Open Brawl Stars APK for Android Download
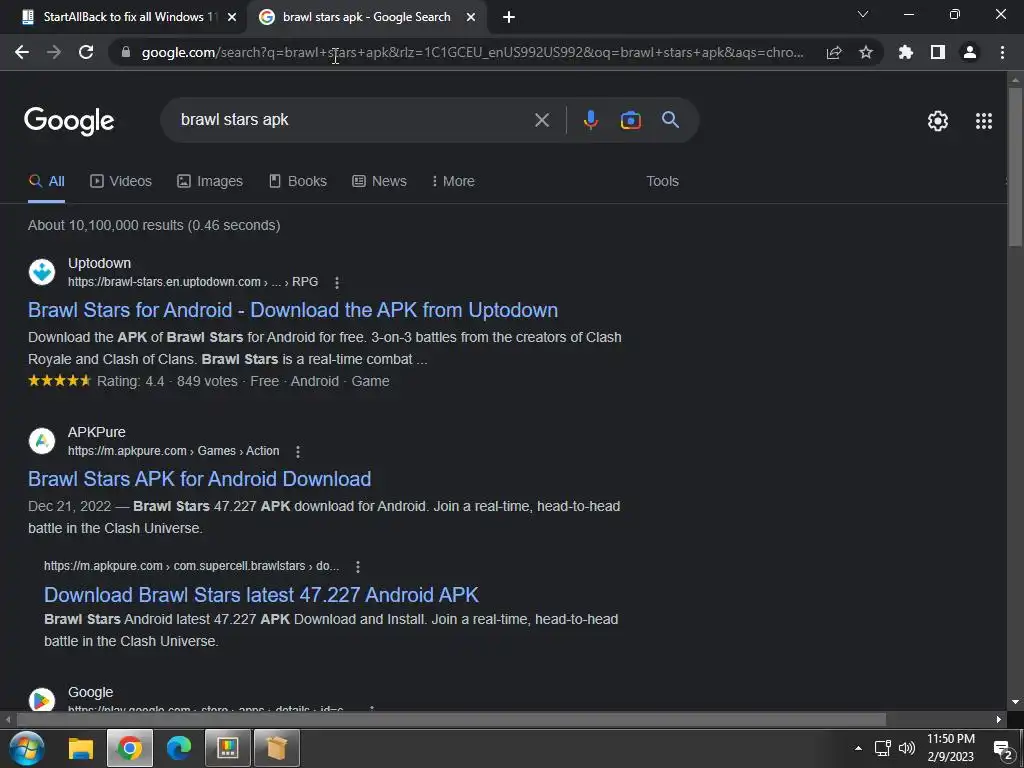This screenshot has width=1024, height=768. tap(199, 479)
